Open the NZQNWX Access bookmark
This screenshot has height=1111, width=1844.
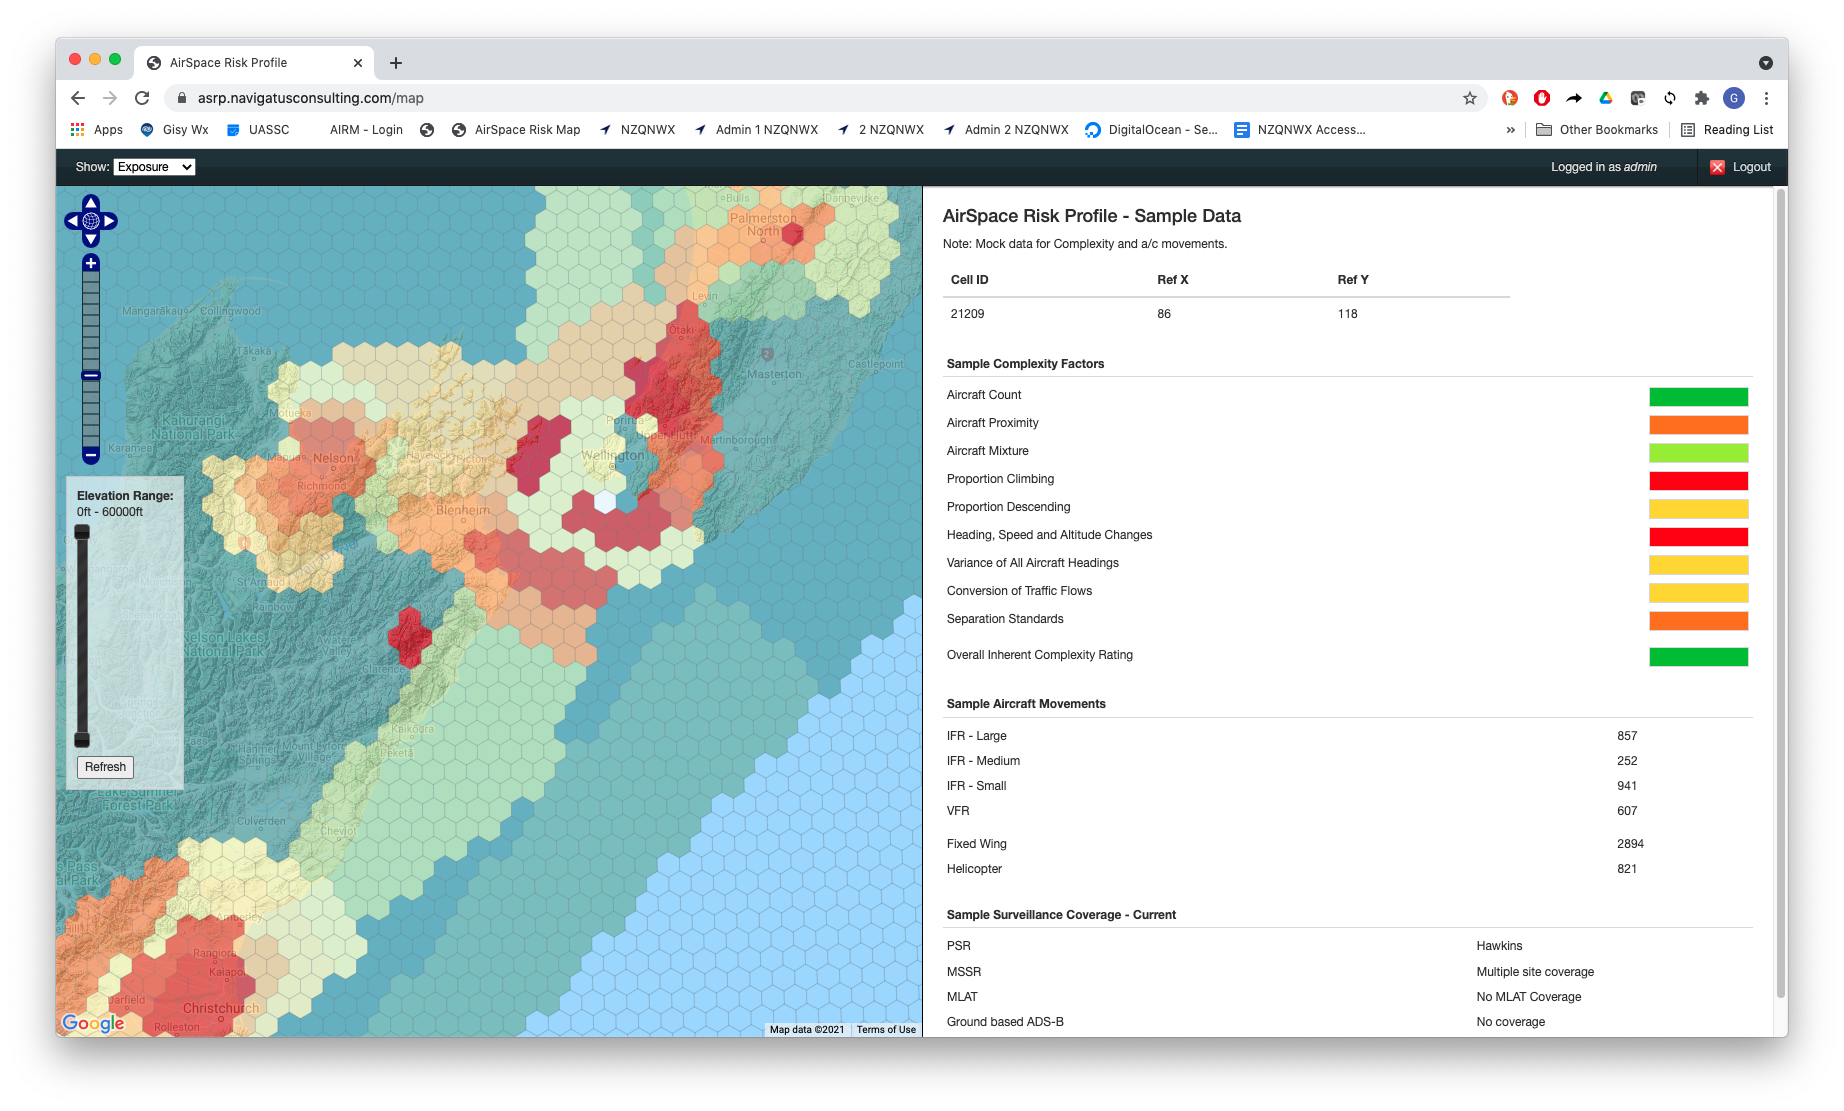click(1300, 130)
